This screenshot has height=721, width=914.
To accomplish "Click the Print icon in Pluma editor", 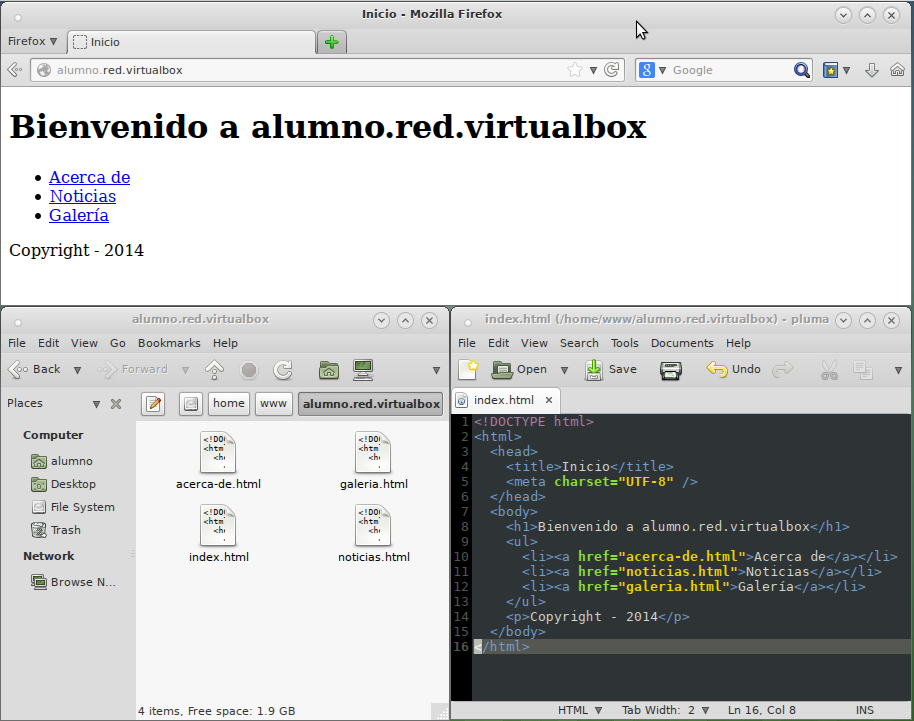I will pyautogui.click(x=671, y=370).
